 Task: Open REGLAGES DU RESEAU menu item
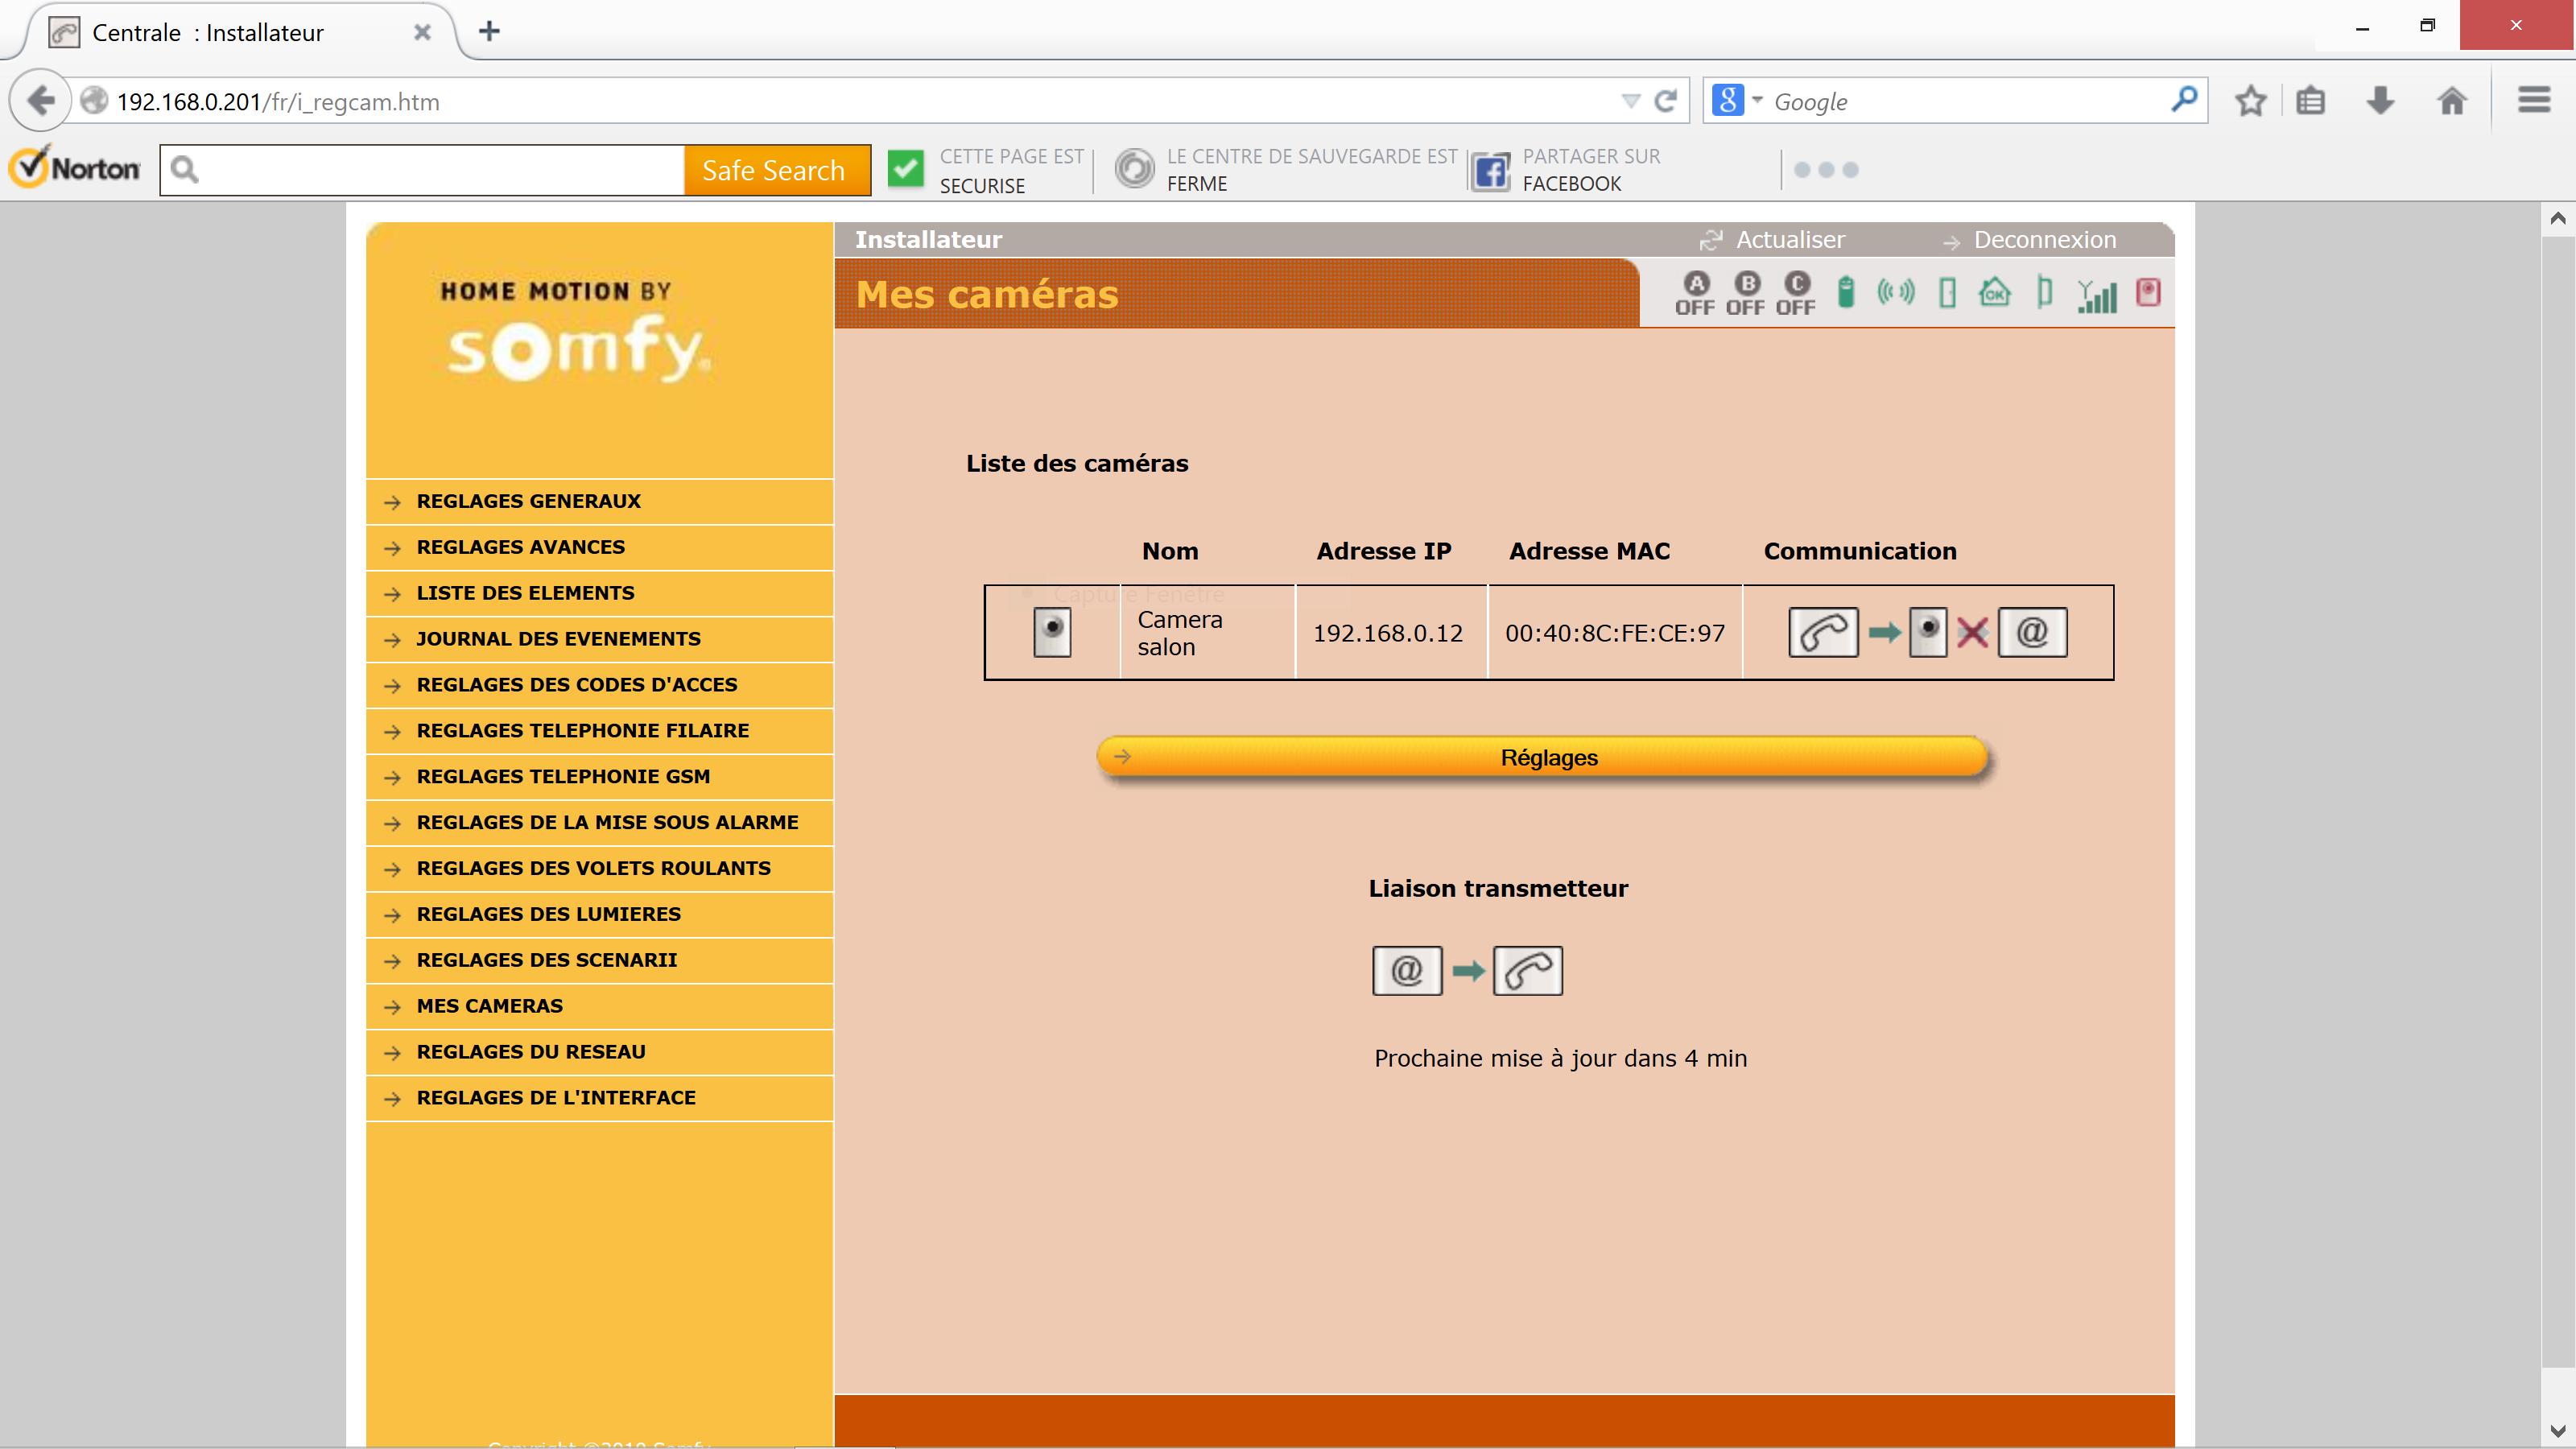530,1051
